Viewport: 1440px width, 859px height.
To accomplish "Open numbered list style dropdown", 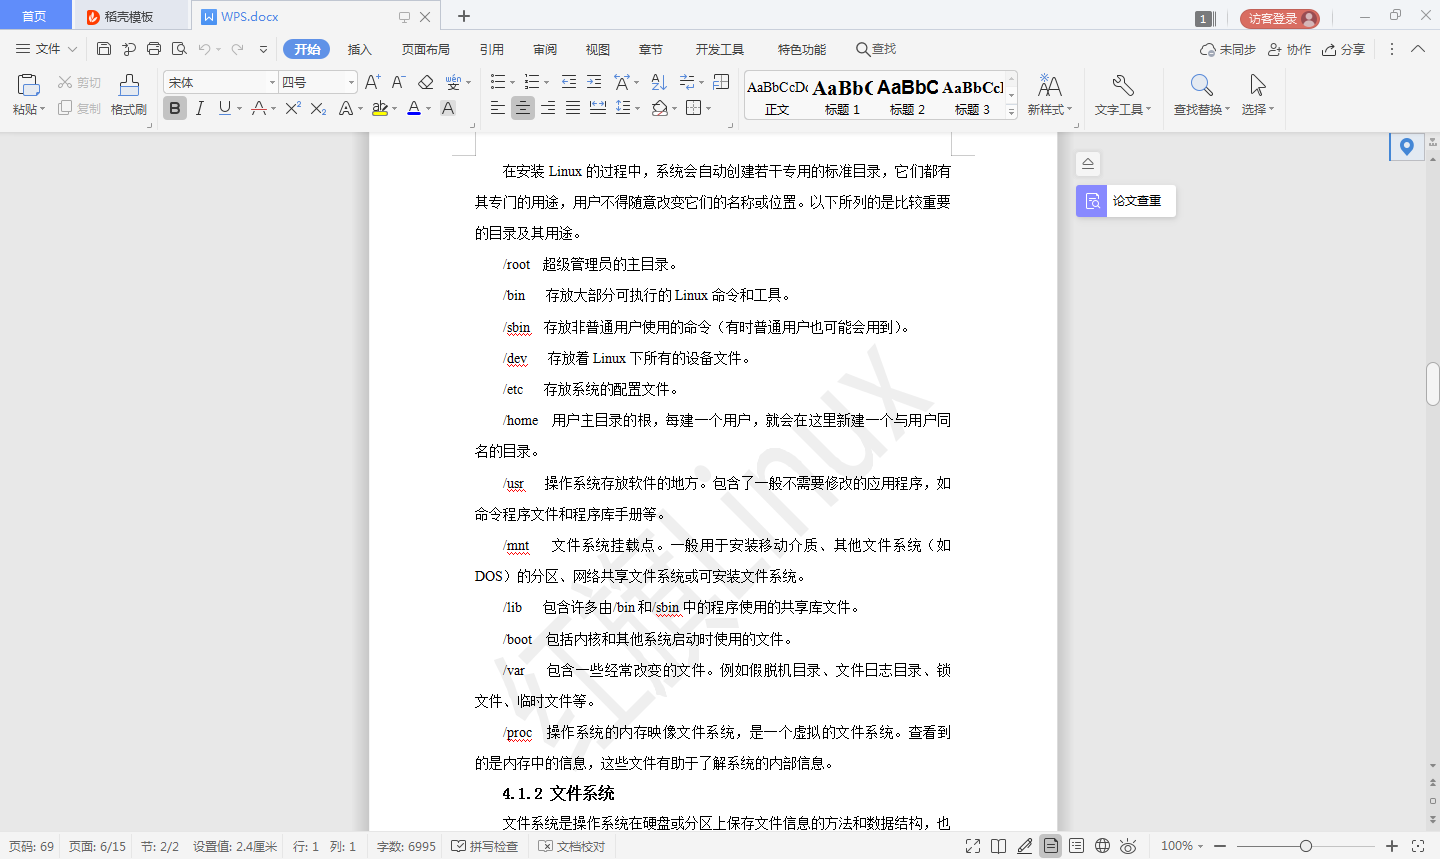I will [x=545, y=82].
